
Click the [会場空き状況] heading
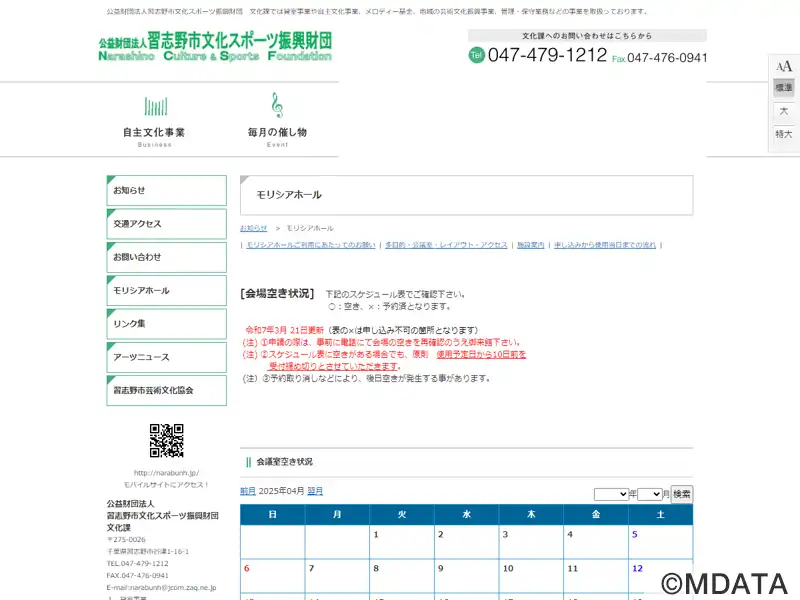click(277, 294)
